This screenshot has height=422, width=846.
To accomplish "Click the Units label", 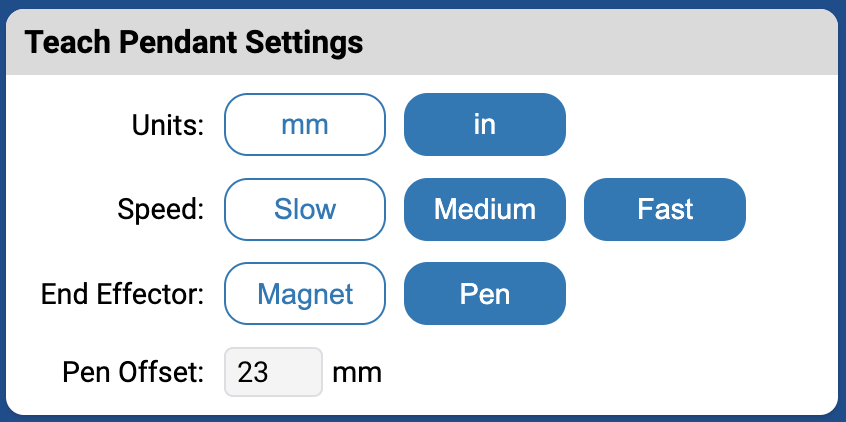I will [167, 126].
